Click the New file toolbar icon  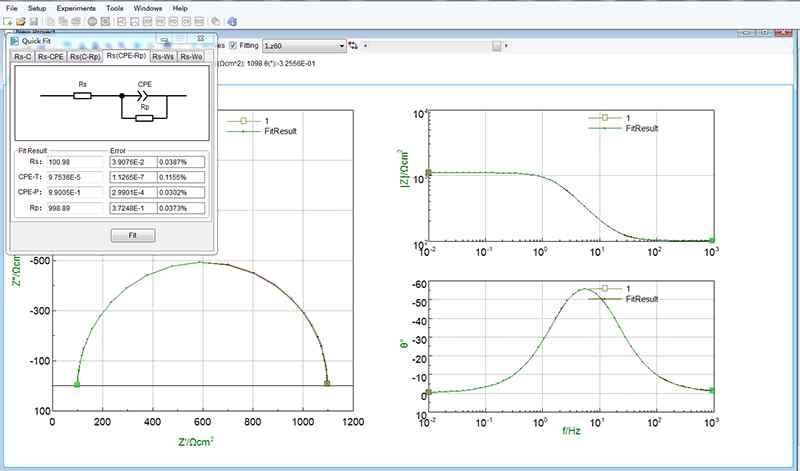pos(8,21)
